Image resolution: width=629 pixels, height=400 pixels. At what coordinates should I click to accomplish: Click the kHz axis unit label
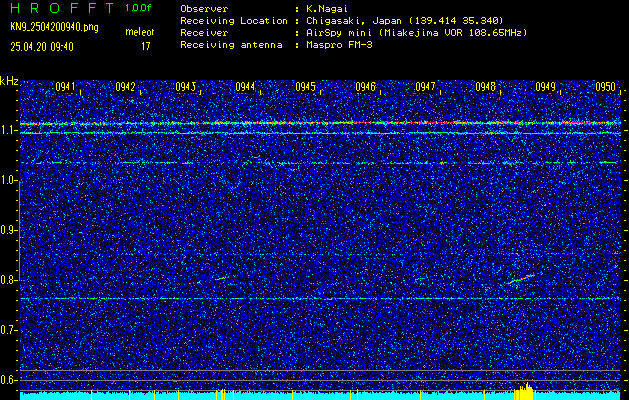coord(9,81)
